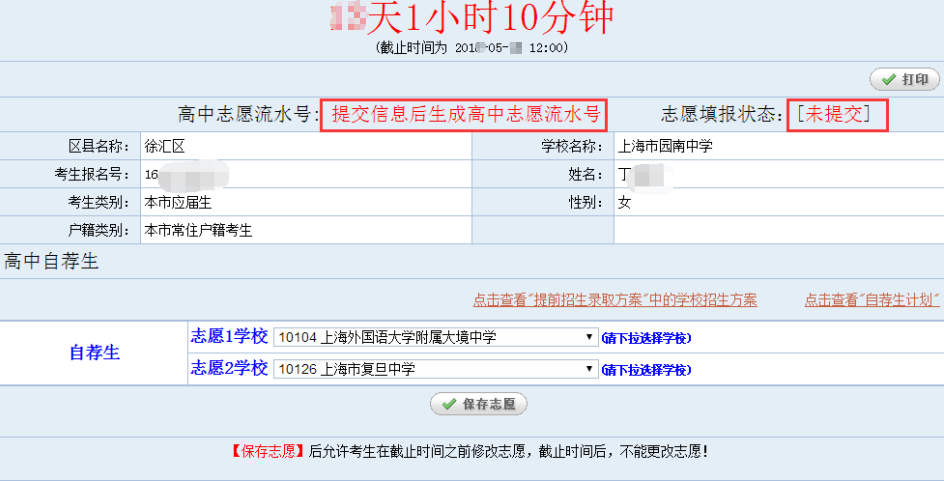Click the 徐汇区 district value cell
The image size is (944, 481).
coord(166,146)
